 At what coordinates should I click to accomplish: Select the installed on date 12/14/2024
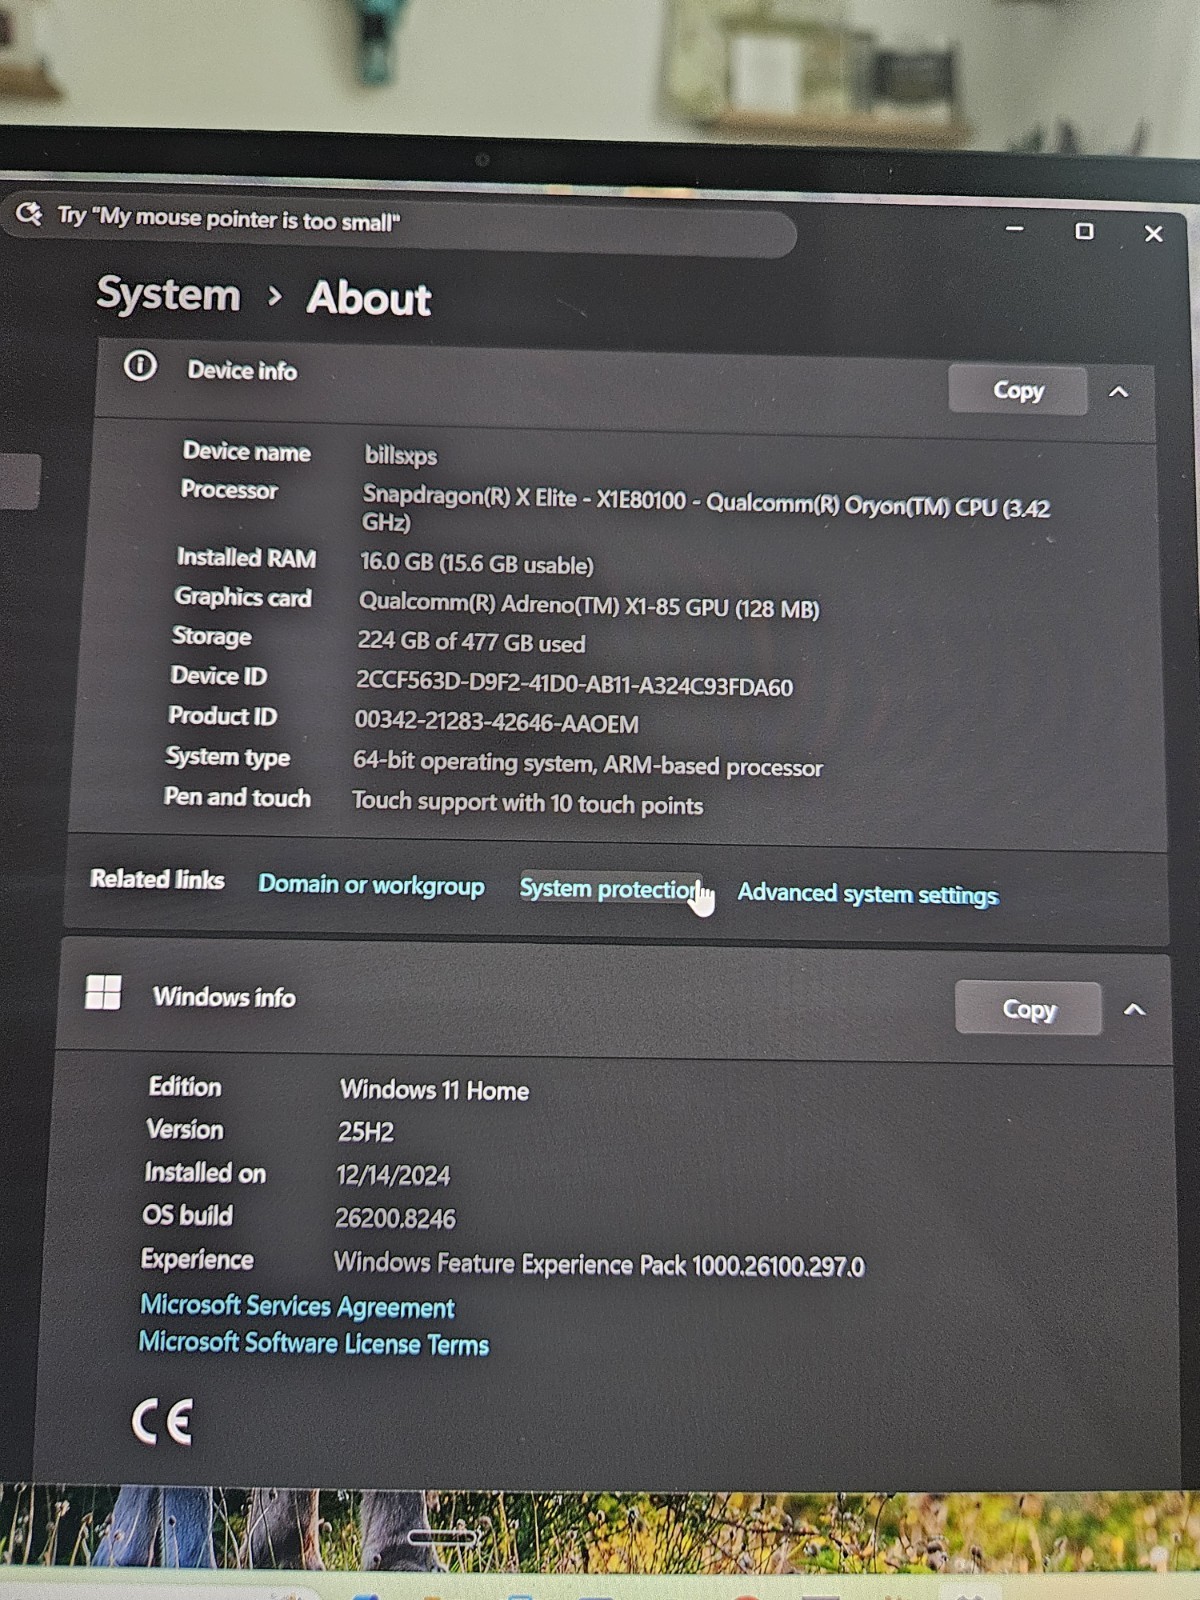point(393,1175)
